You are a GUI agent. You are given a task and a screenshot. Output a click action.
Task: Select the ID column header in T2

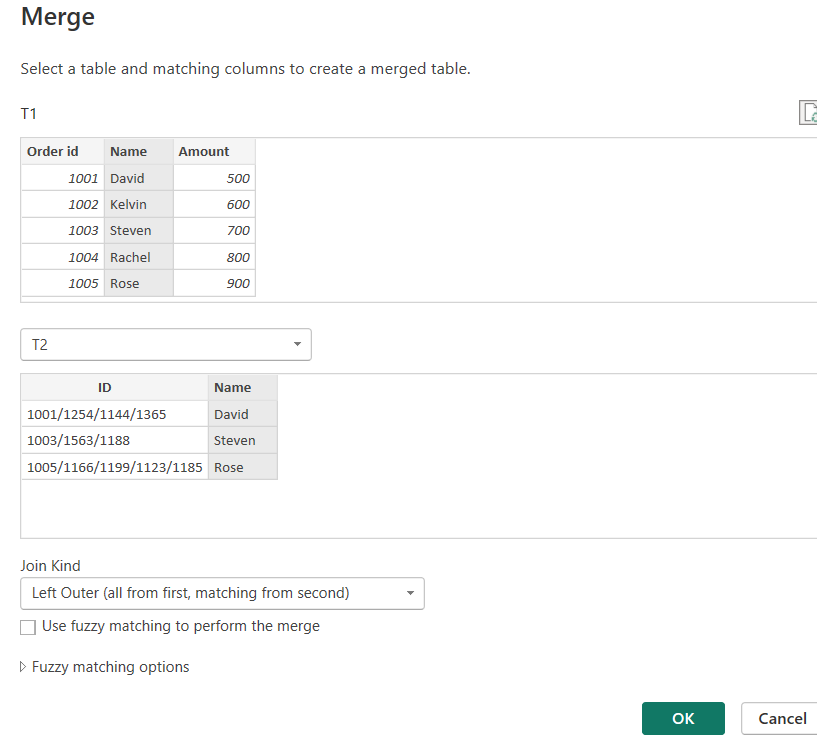(x=115, y=388)
